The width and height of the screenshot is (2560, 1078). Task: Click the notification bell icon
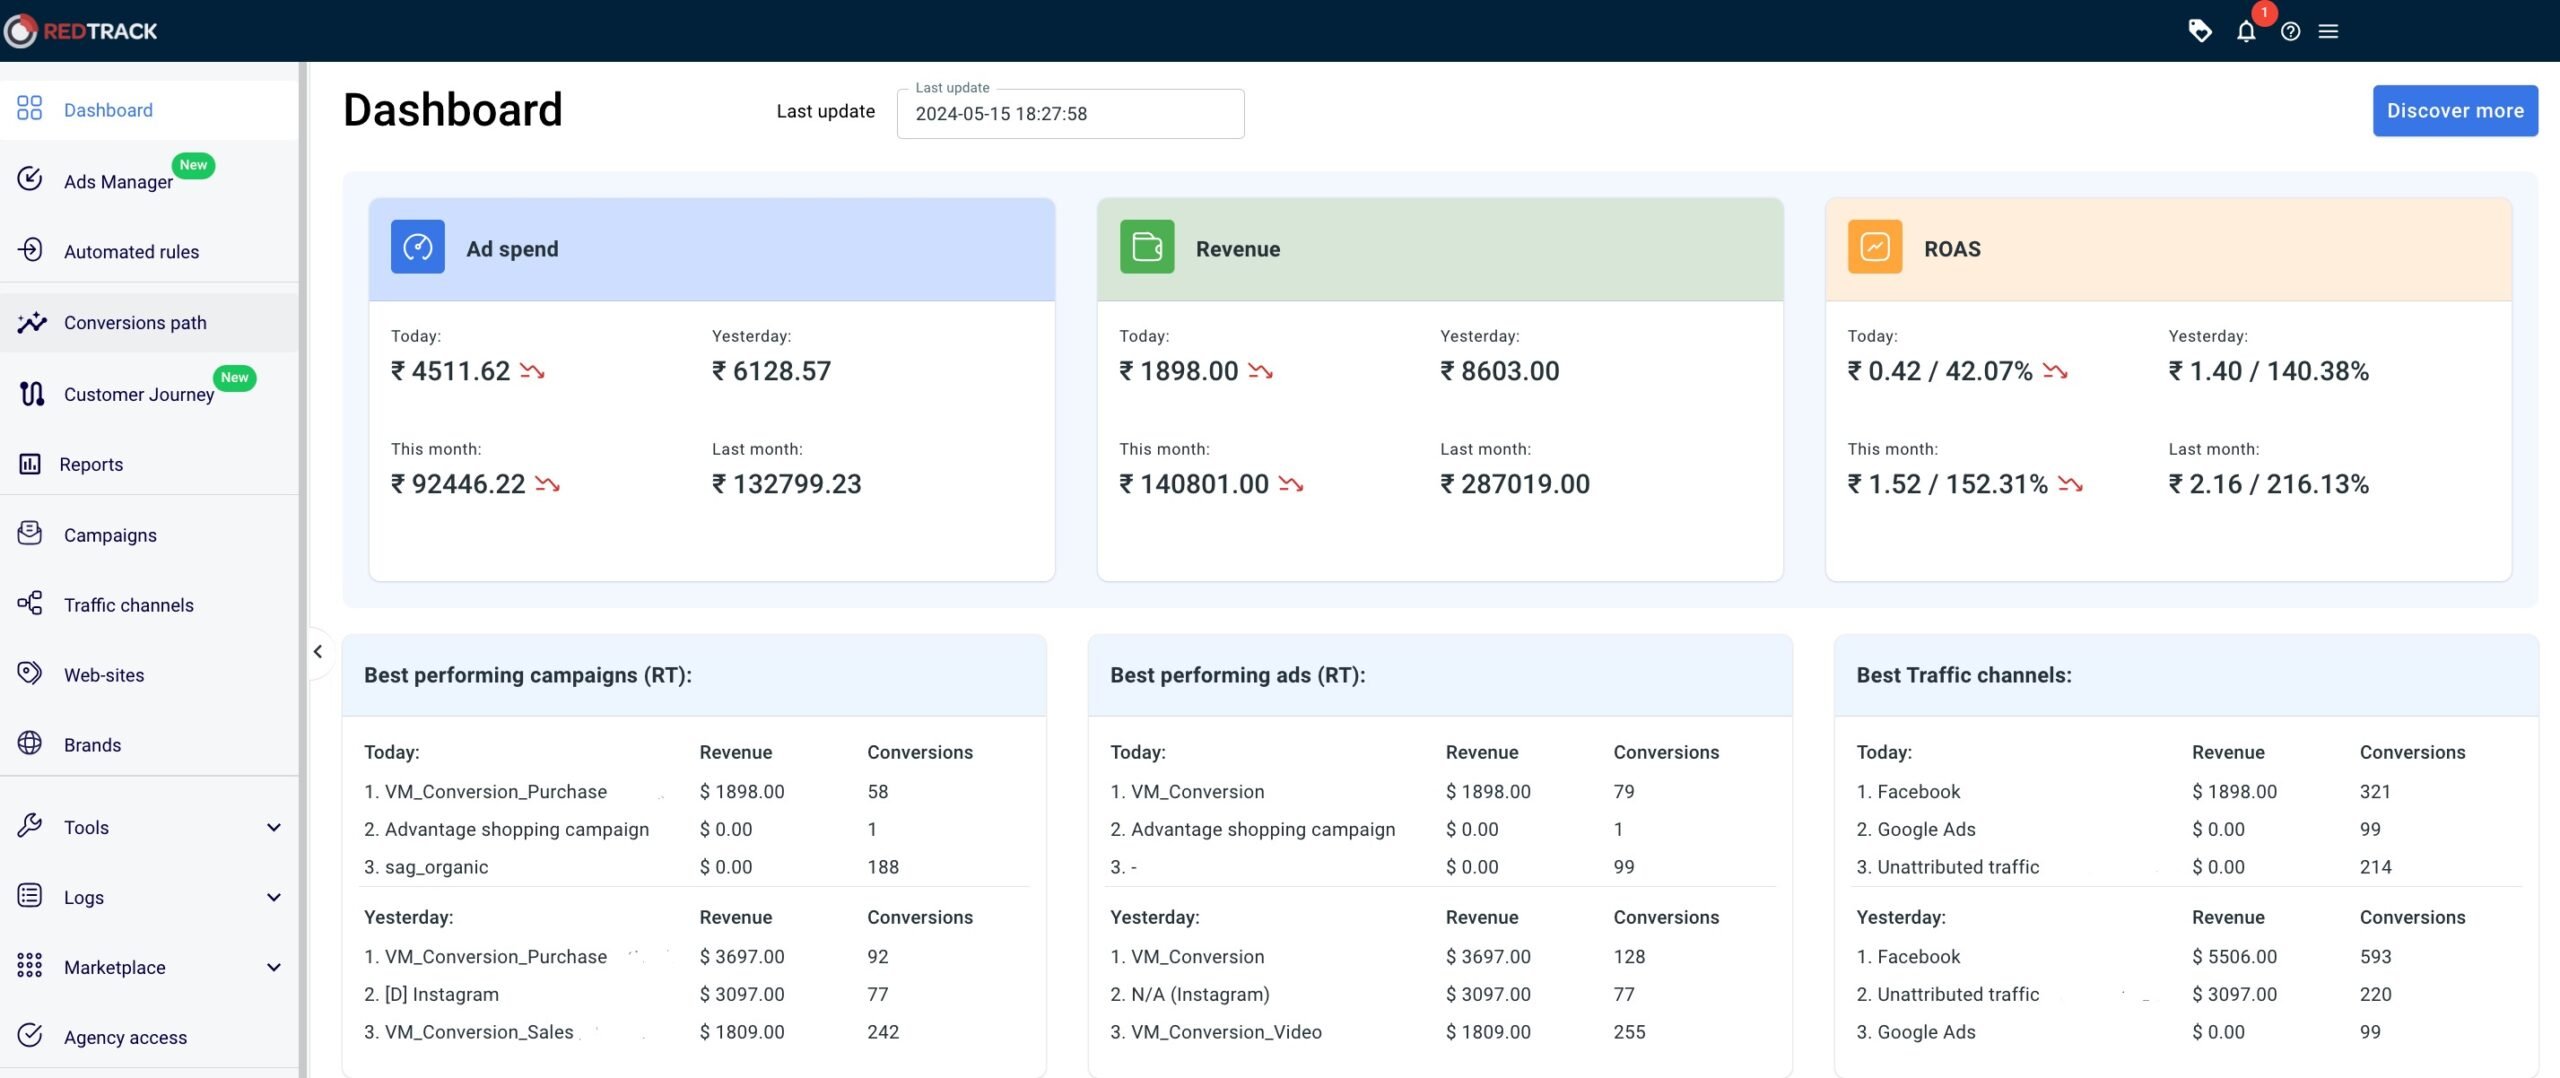click(2246, 31)
